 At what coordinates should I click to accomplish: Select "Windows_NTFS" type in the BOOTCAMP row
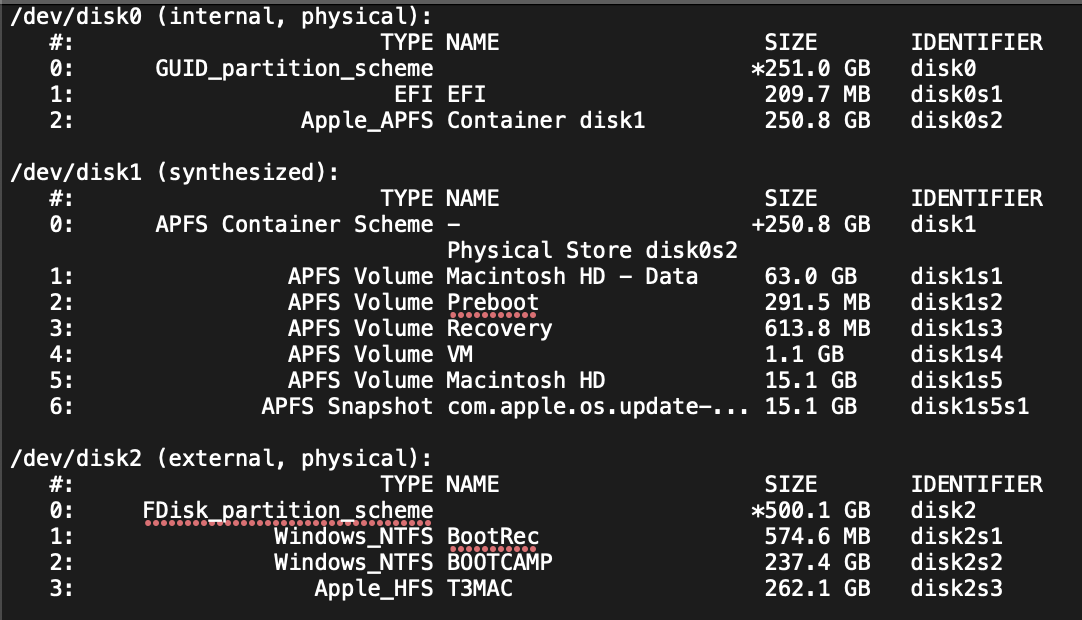click(x=354, y=563)
